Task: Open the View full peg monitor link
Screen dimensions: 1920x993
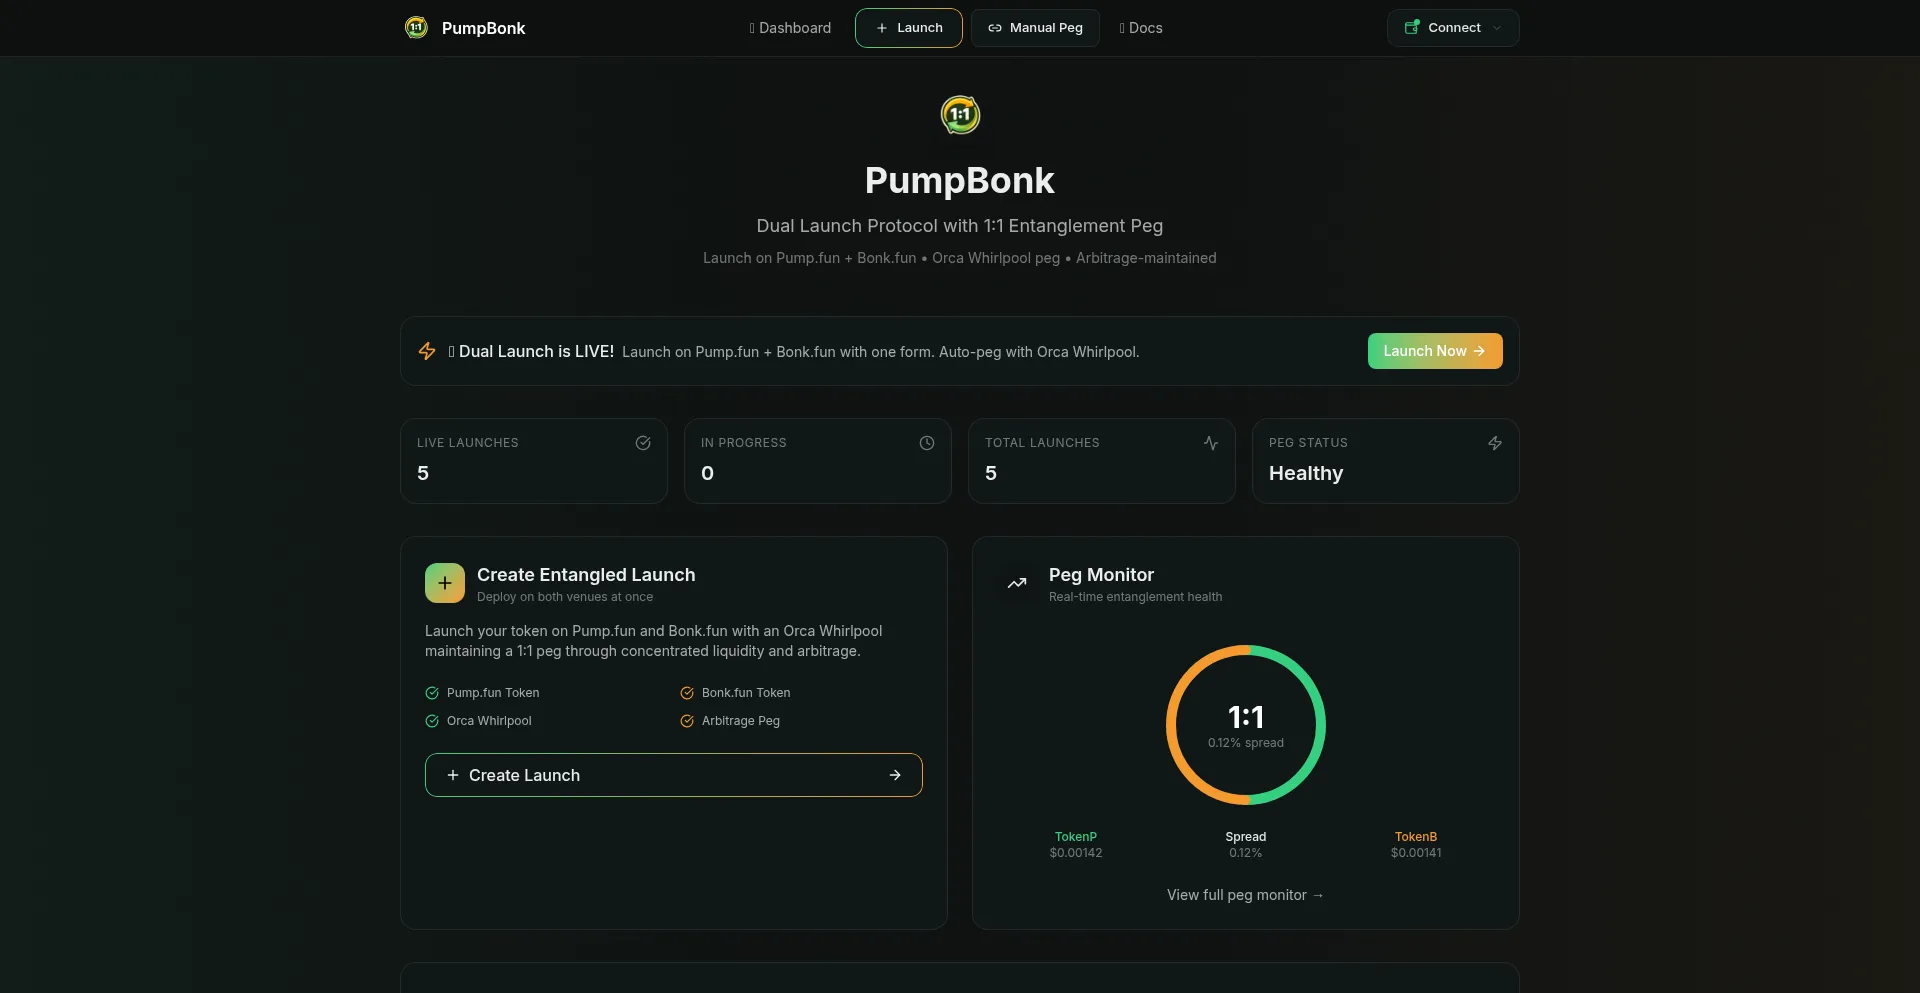Action: pos(1245,895)
